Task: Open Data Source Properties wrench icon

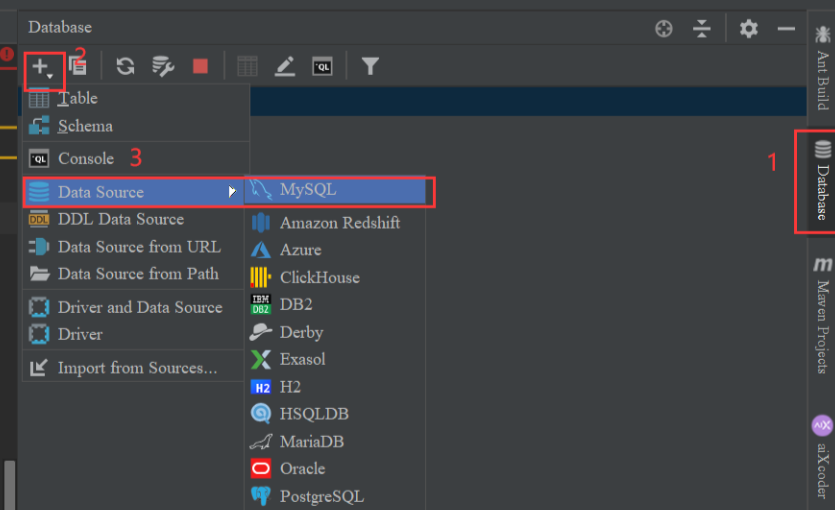Action: 163,67
